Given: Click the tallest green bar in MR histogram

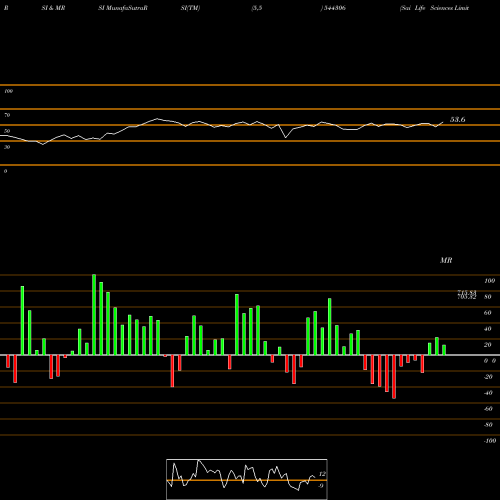Looking at the screenshot, I should click(x=94, y=315).
